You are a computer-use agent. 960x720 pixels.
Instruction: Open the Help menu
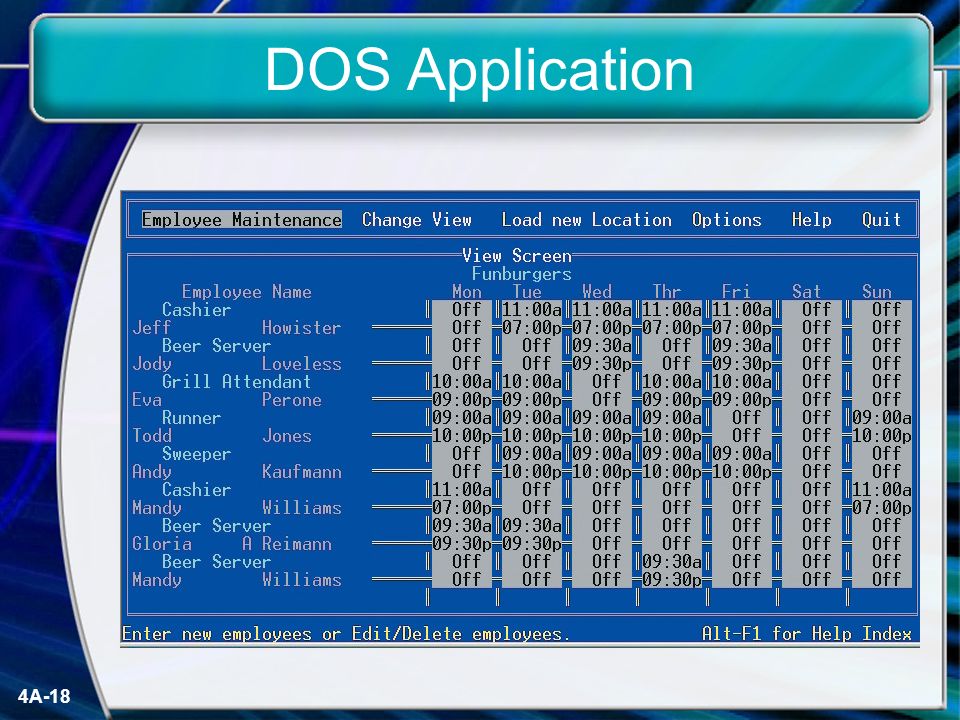click(812, 220)
